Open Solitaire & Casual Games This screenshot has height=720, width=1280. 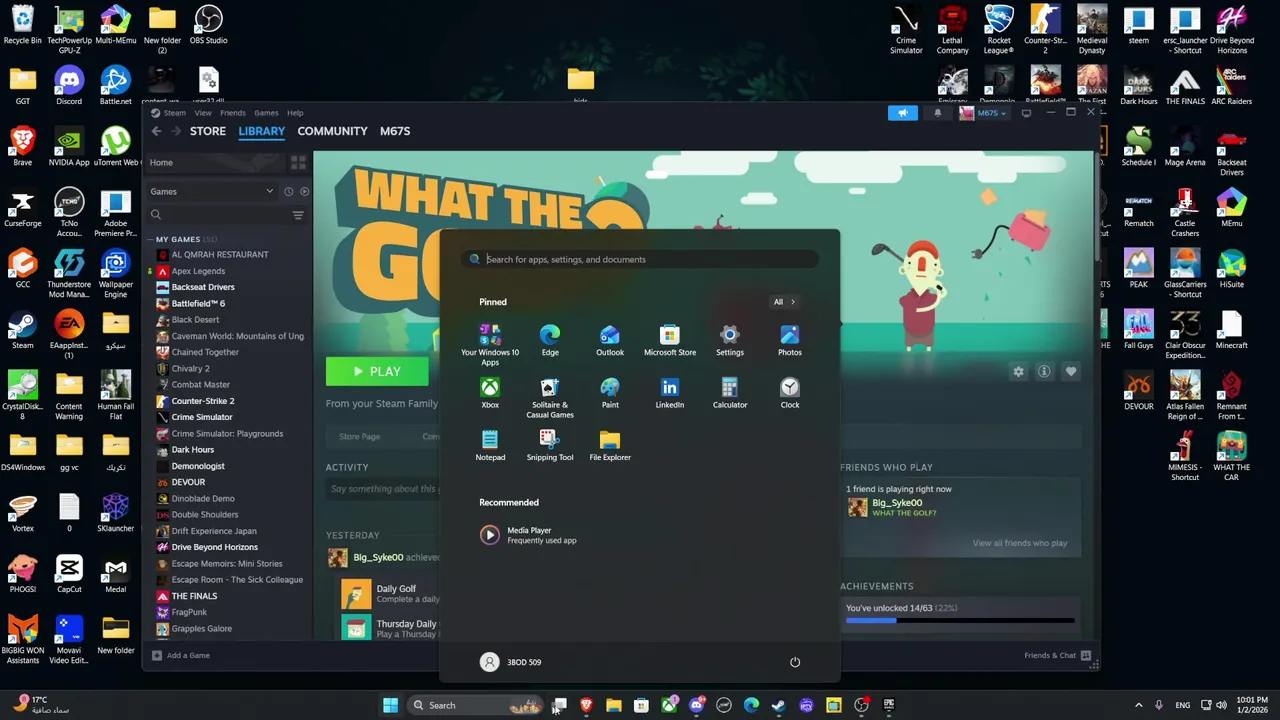tap(550, 397)
